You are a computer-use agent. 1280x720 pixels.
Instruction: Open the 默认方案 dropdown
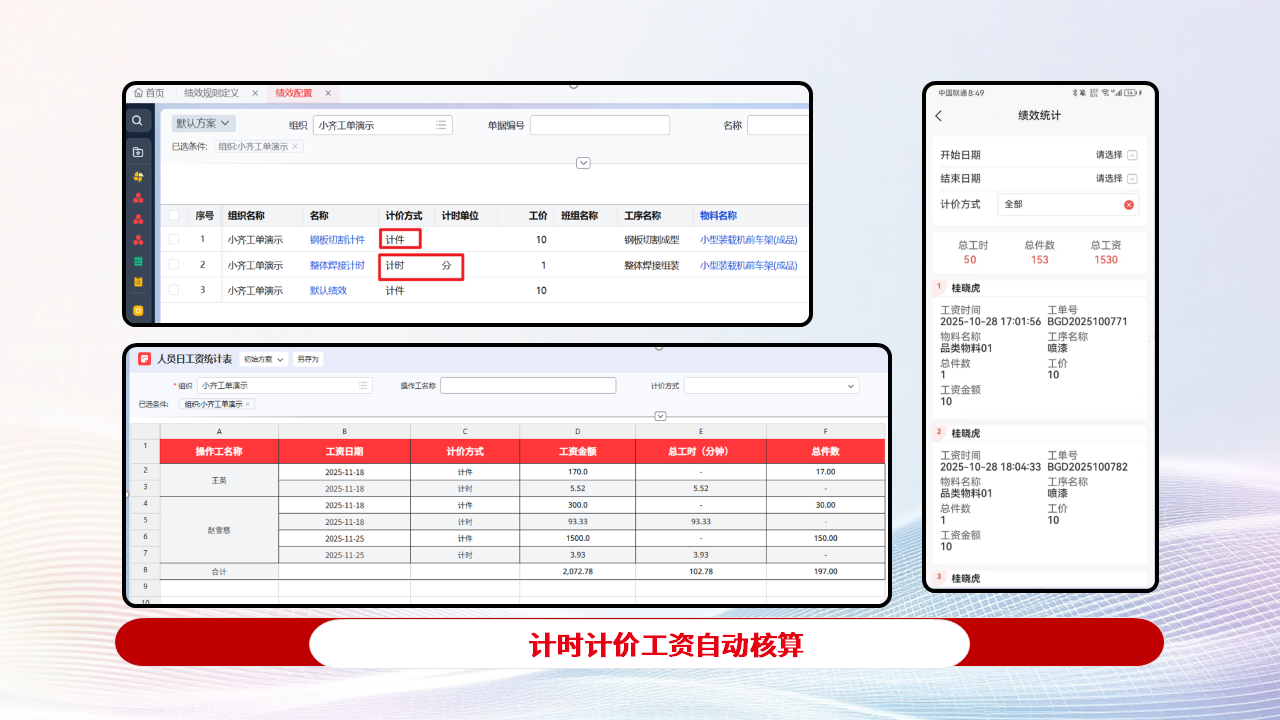203,124
